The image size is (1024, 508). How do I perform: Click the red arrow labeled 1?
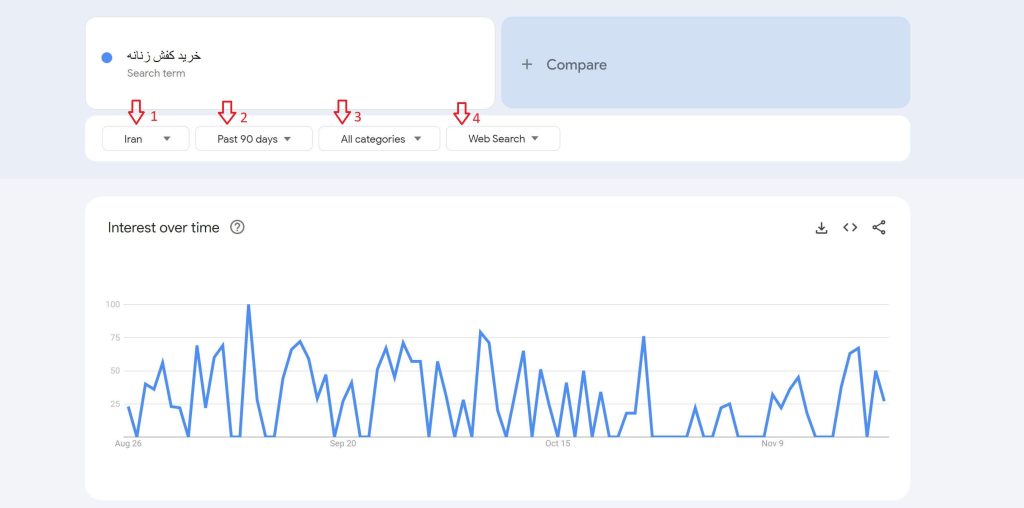pos(136,112)
